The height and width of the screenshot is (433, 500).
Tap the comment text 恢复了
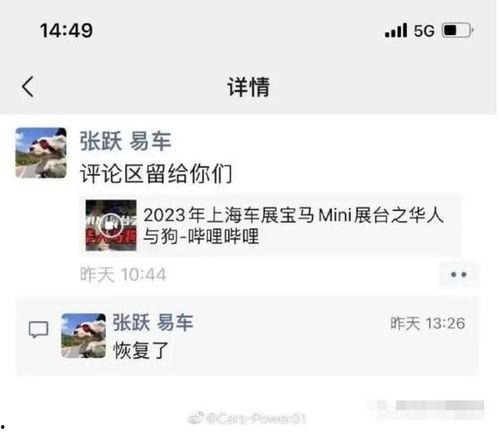pos(141,350)
